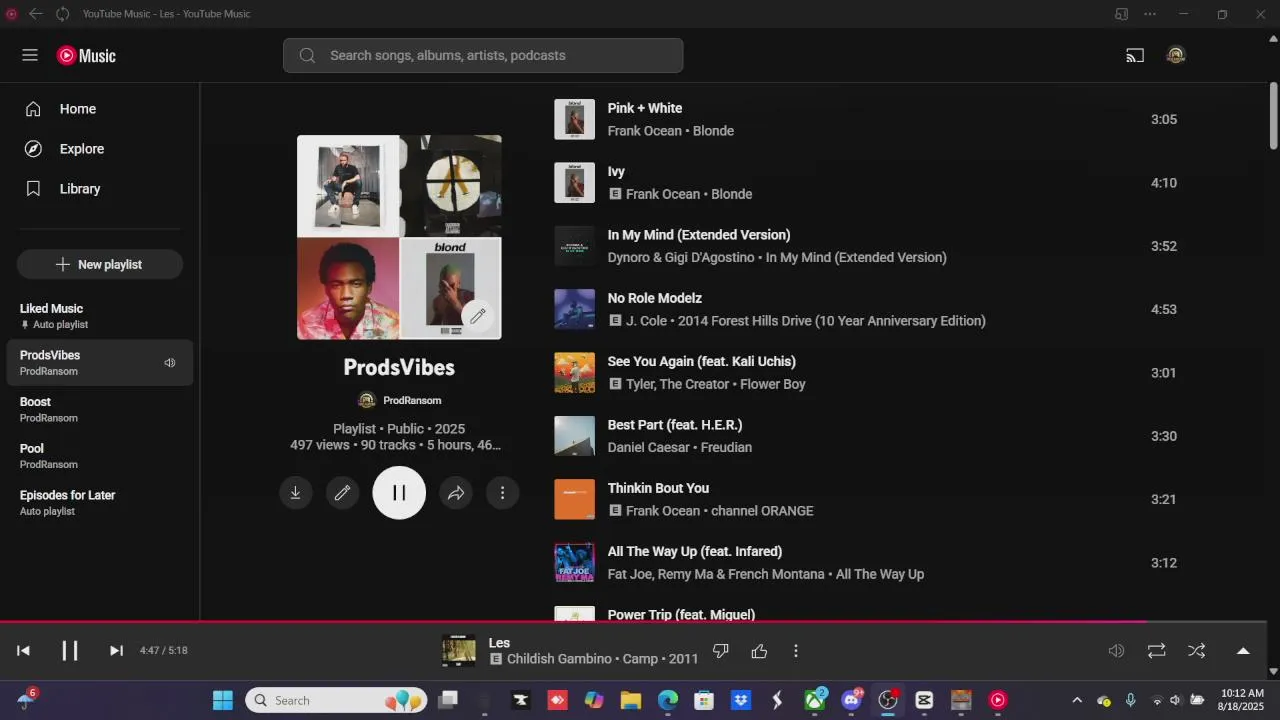This screenshot has width=1280, height=720.
Task: Click the ProdRansom author link
Action: click(x=411, y=400)
